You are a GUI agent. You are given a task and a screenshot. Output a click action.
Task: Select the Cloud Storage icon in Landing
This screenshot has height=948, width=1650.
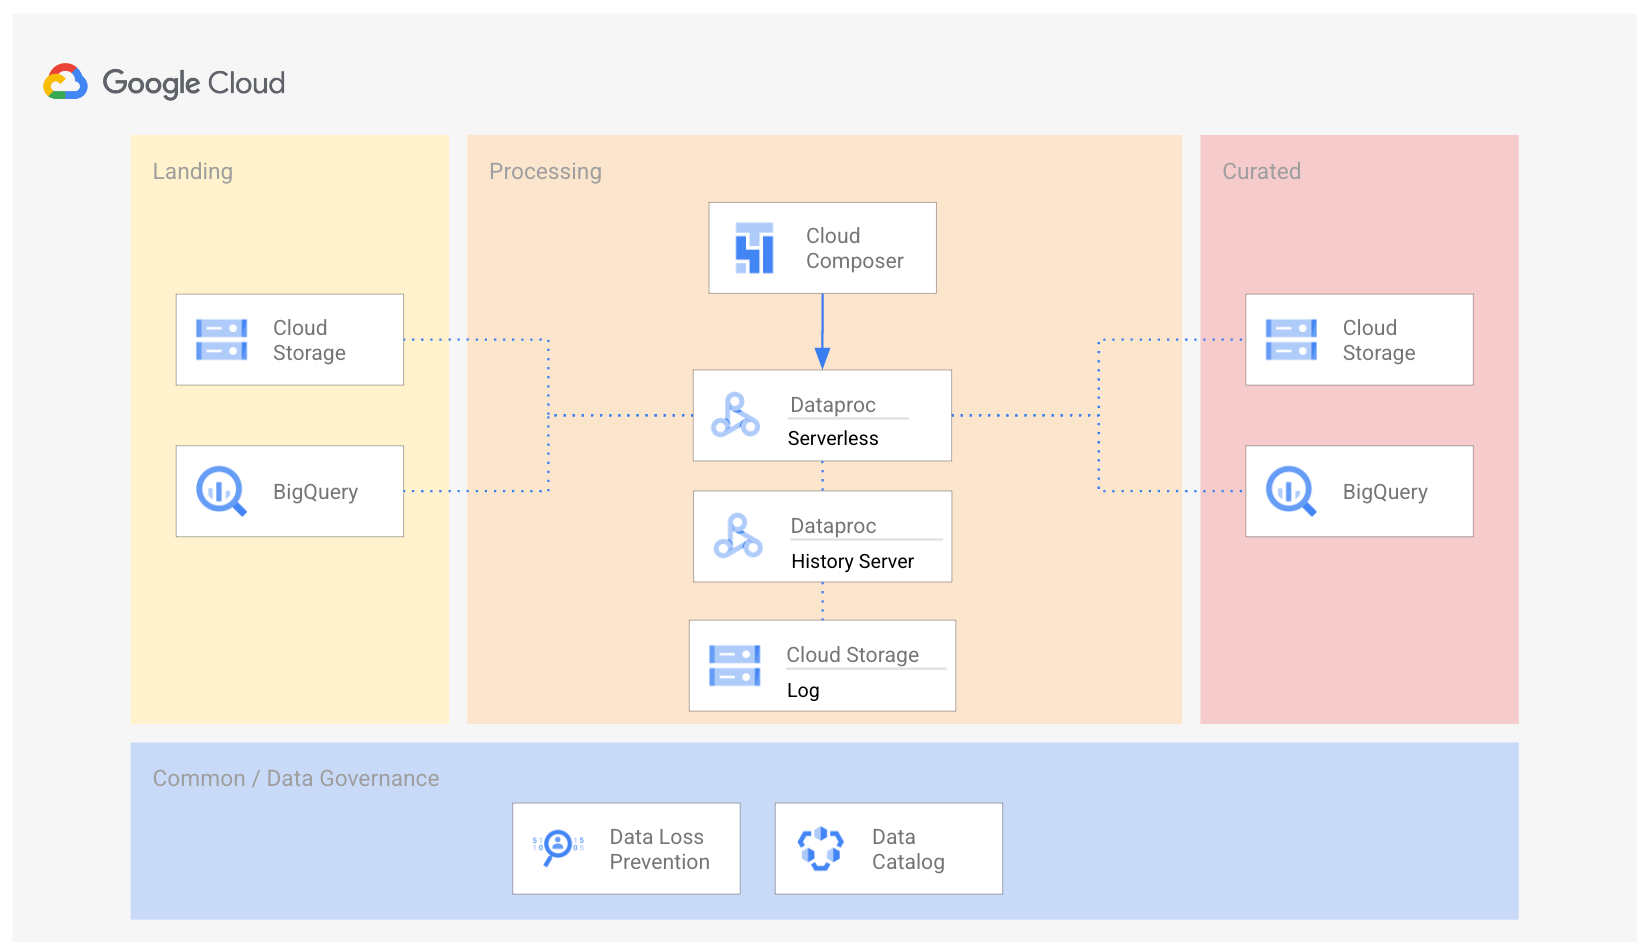click(221, 340)
